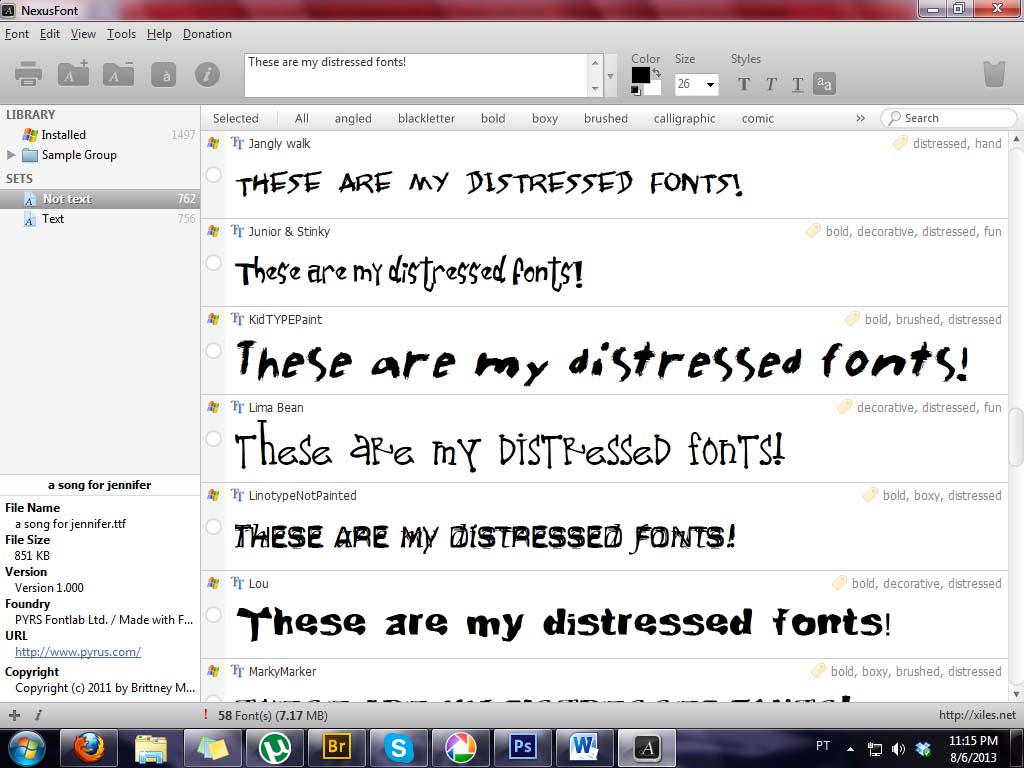Click the Print toolbar icon
Viewport: 1024px width, 768px height.
pos(28,74)
